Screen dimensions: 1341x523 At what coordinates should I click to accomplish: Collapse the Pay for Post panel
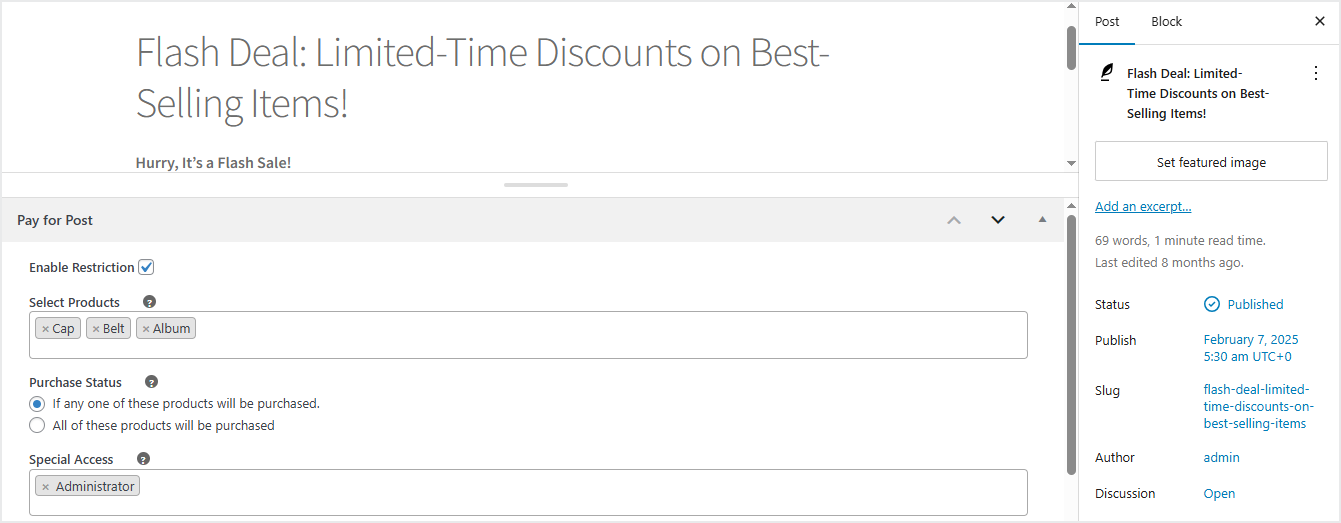coord(1042,220)
